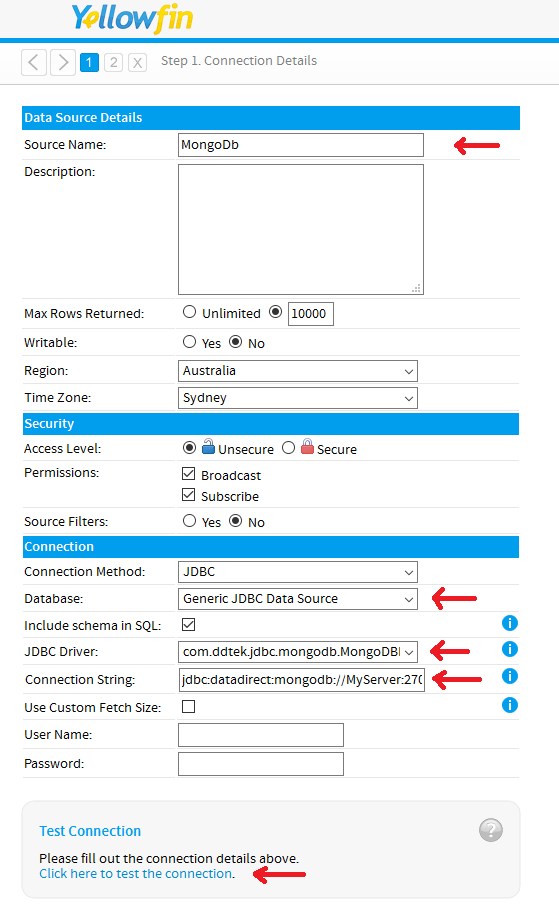Open the Test Connection help question icon
Viewport: 559px width, 905px height.
(x=491, y=830)
